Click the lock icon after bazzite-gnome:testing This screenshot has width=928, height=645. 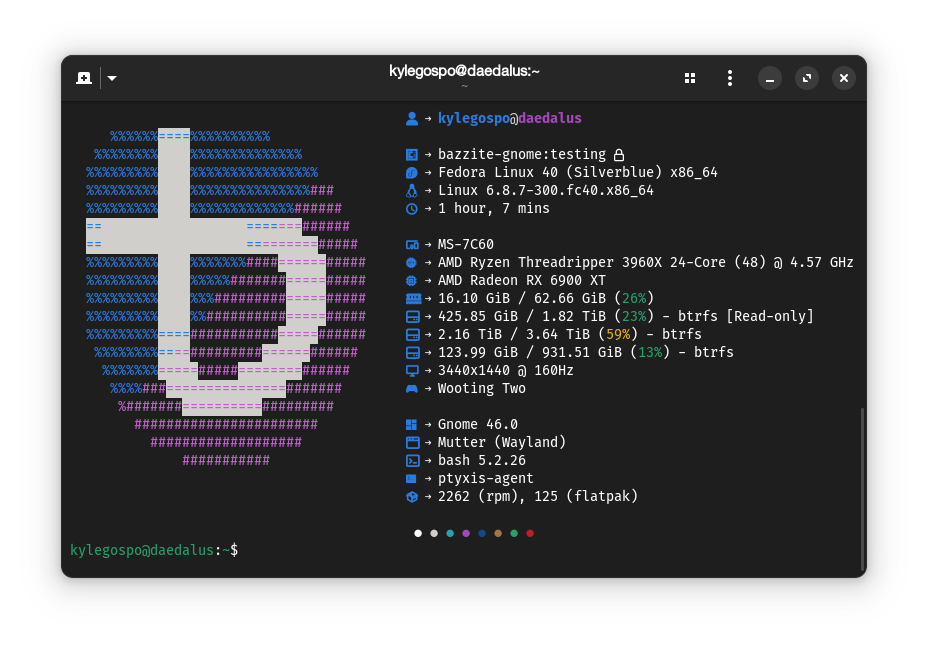[619, 155]
